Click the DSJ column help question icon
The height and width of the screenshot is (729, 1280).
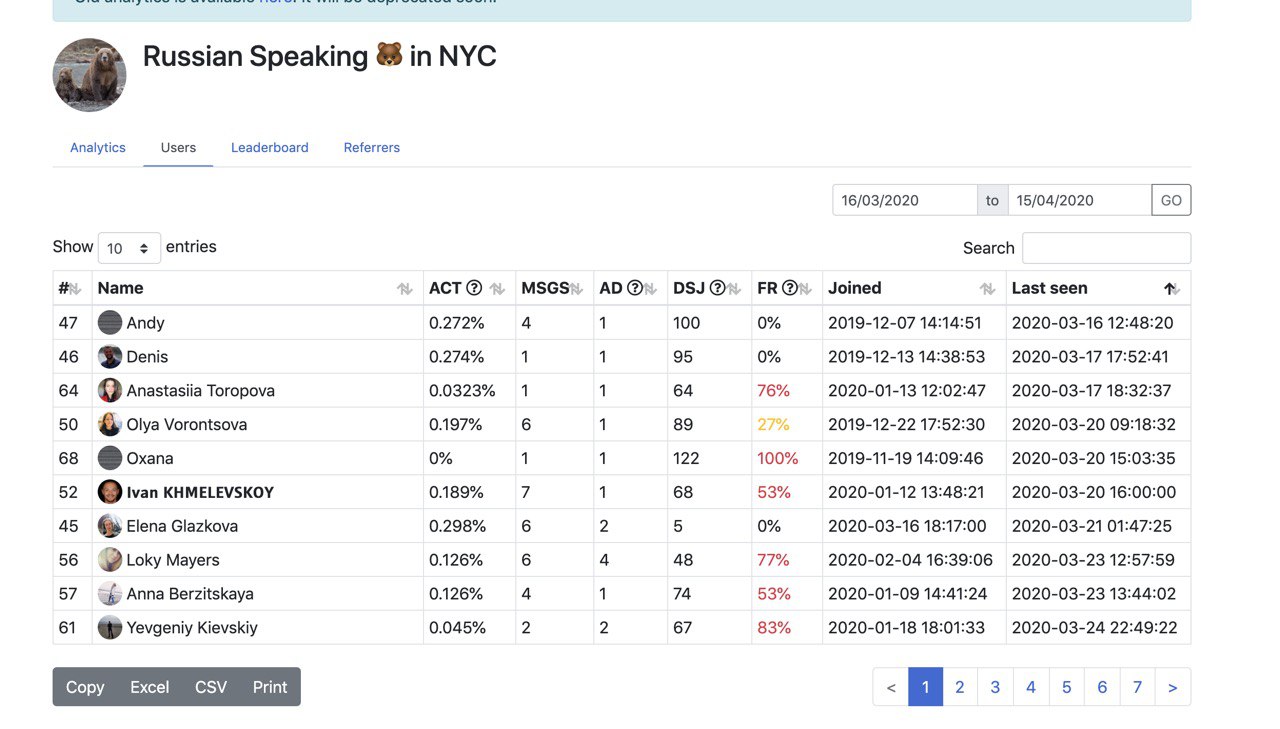[717, 288]
